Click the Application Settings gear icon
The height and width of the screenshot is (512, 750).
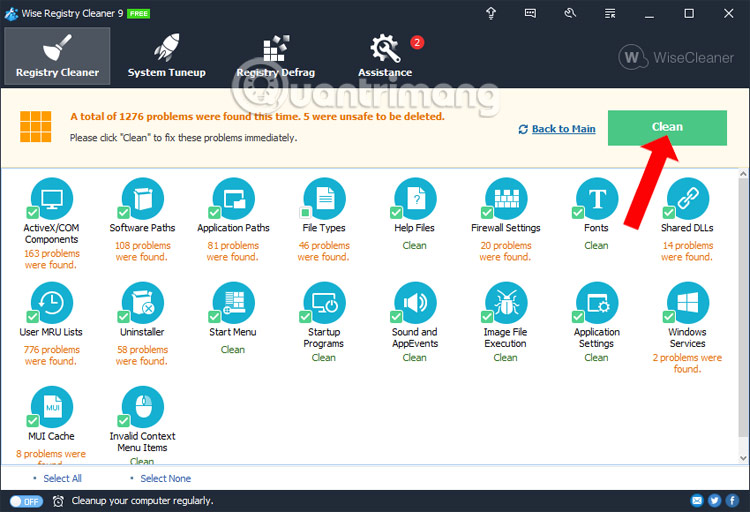point(597,302)
